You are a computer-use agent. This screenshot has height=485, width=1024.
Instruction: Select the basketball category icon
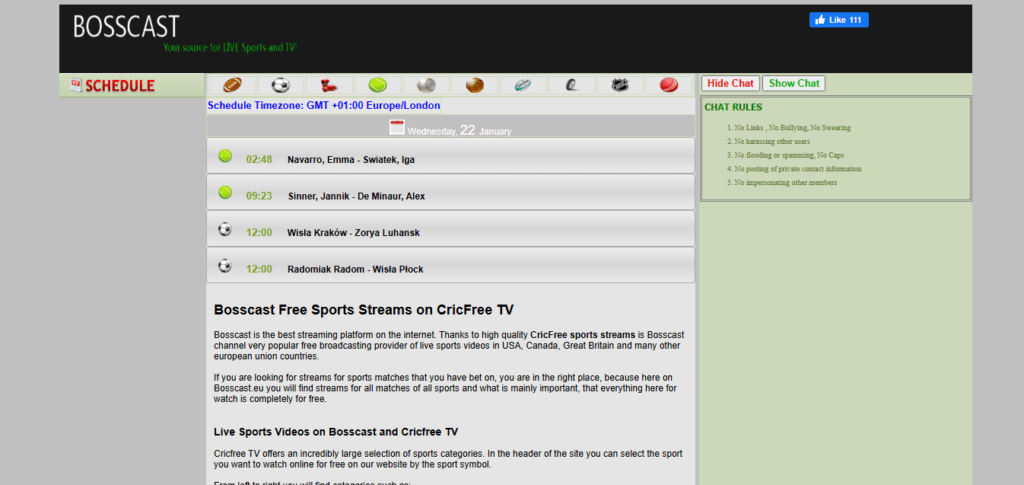tap(475, 85)
